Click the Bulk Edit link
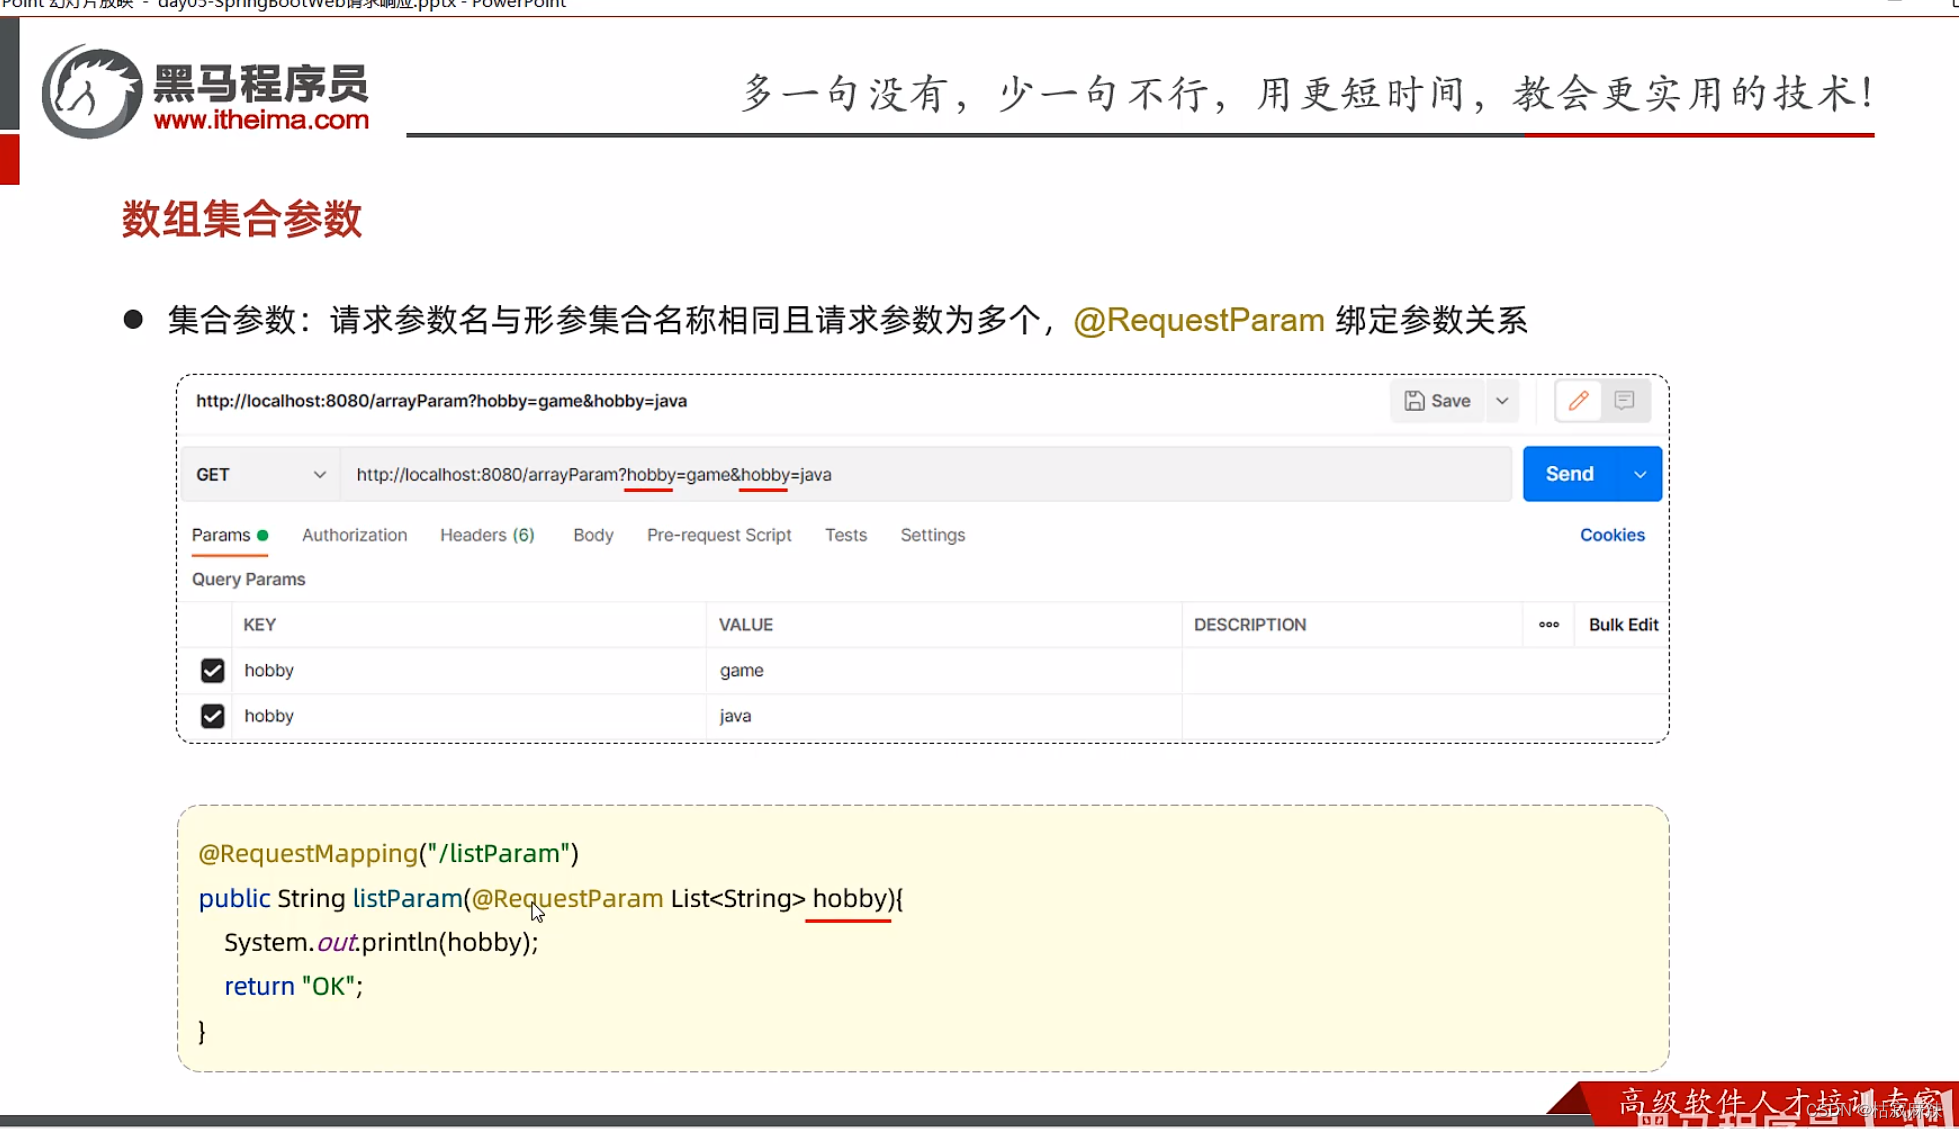 [1622, 624]
